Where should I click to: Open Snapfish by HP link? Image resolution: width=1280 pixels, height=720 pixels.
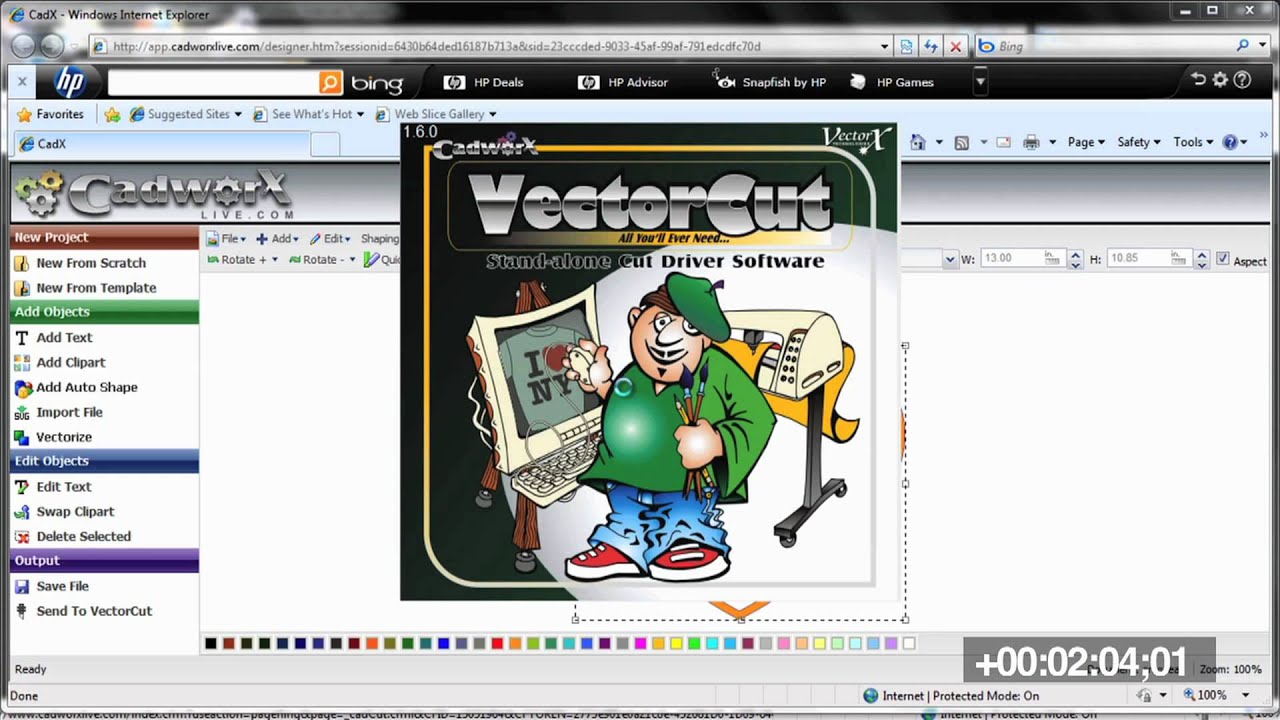[x=771, y=82]
